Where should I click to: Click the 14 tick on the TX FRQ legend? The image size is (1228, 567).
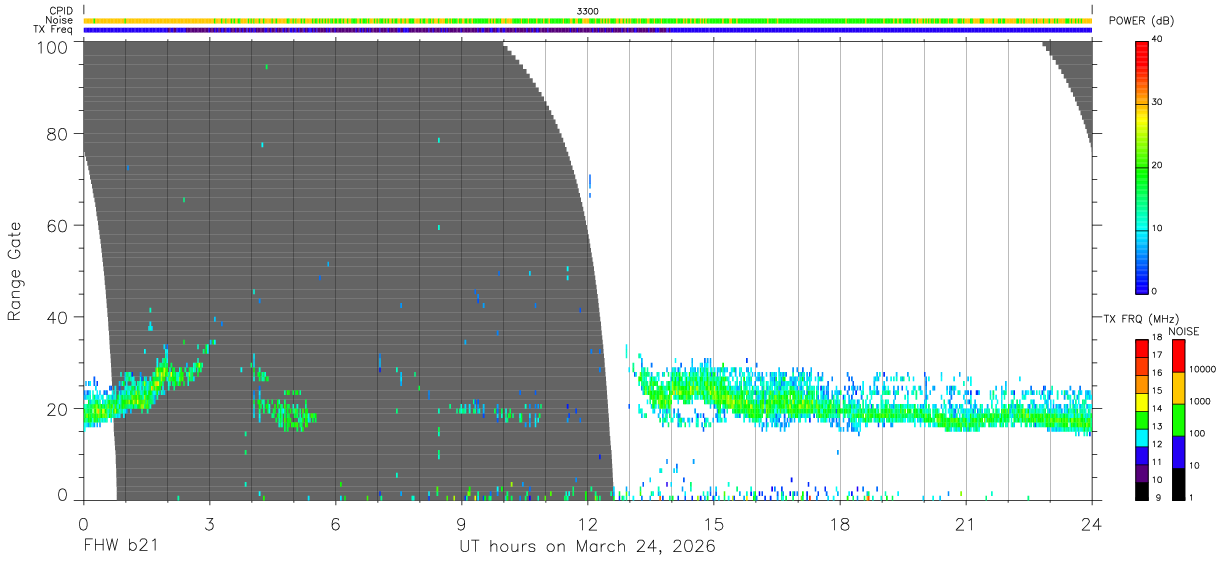(x=1157, y=408)
